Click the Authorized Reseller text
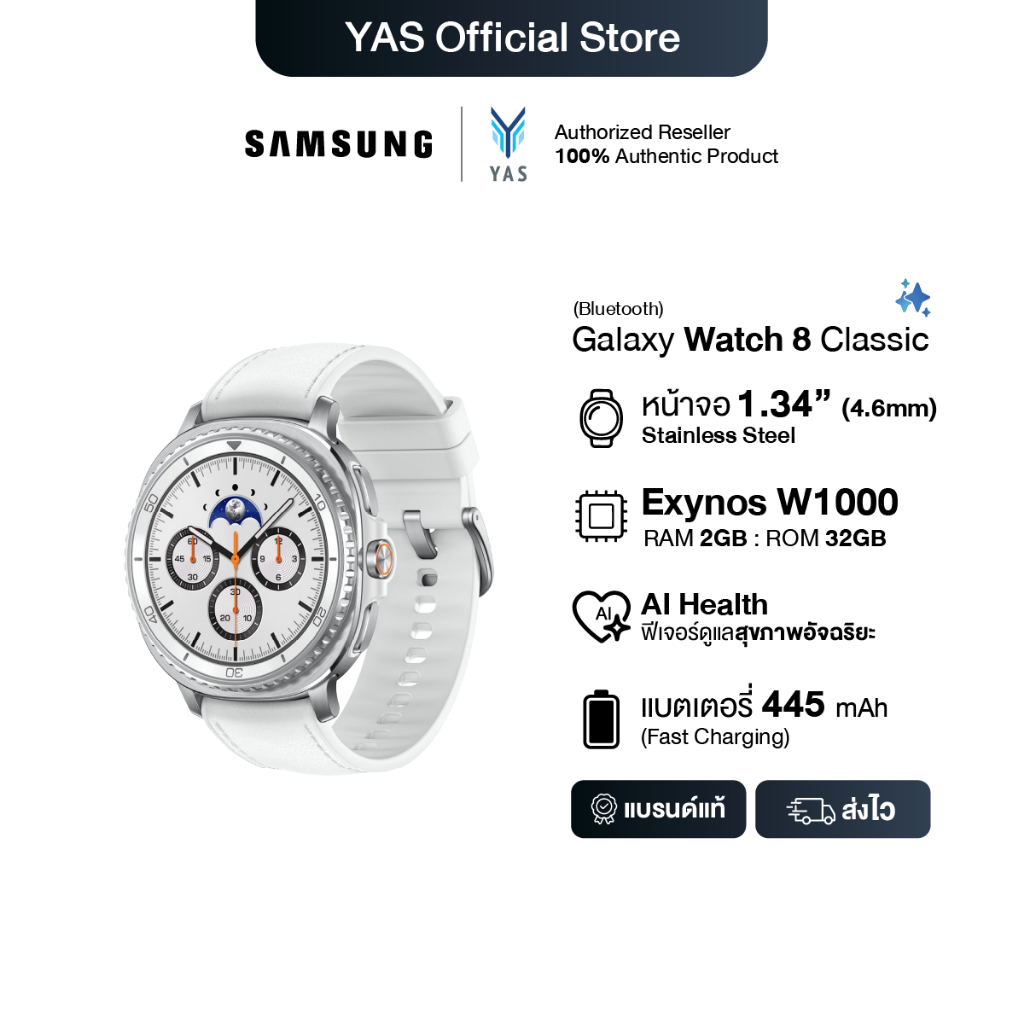Viewport: 1024px width, 1024px height. [x=642, y=132]
